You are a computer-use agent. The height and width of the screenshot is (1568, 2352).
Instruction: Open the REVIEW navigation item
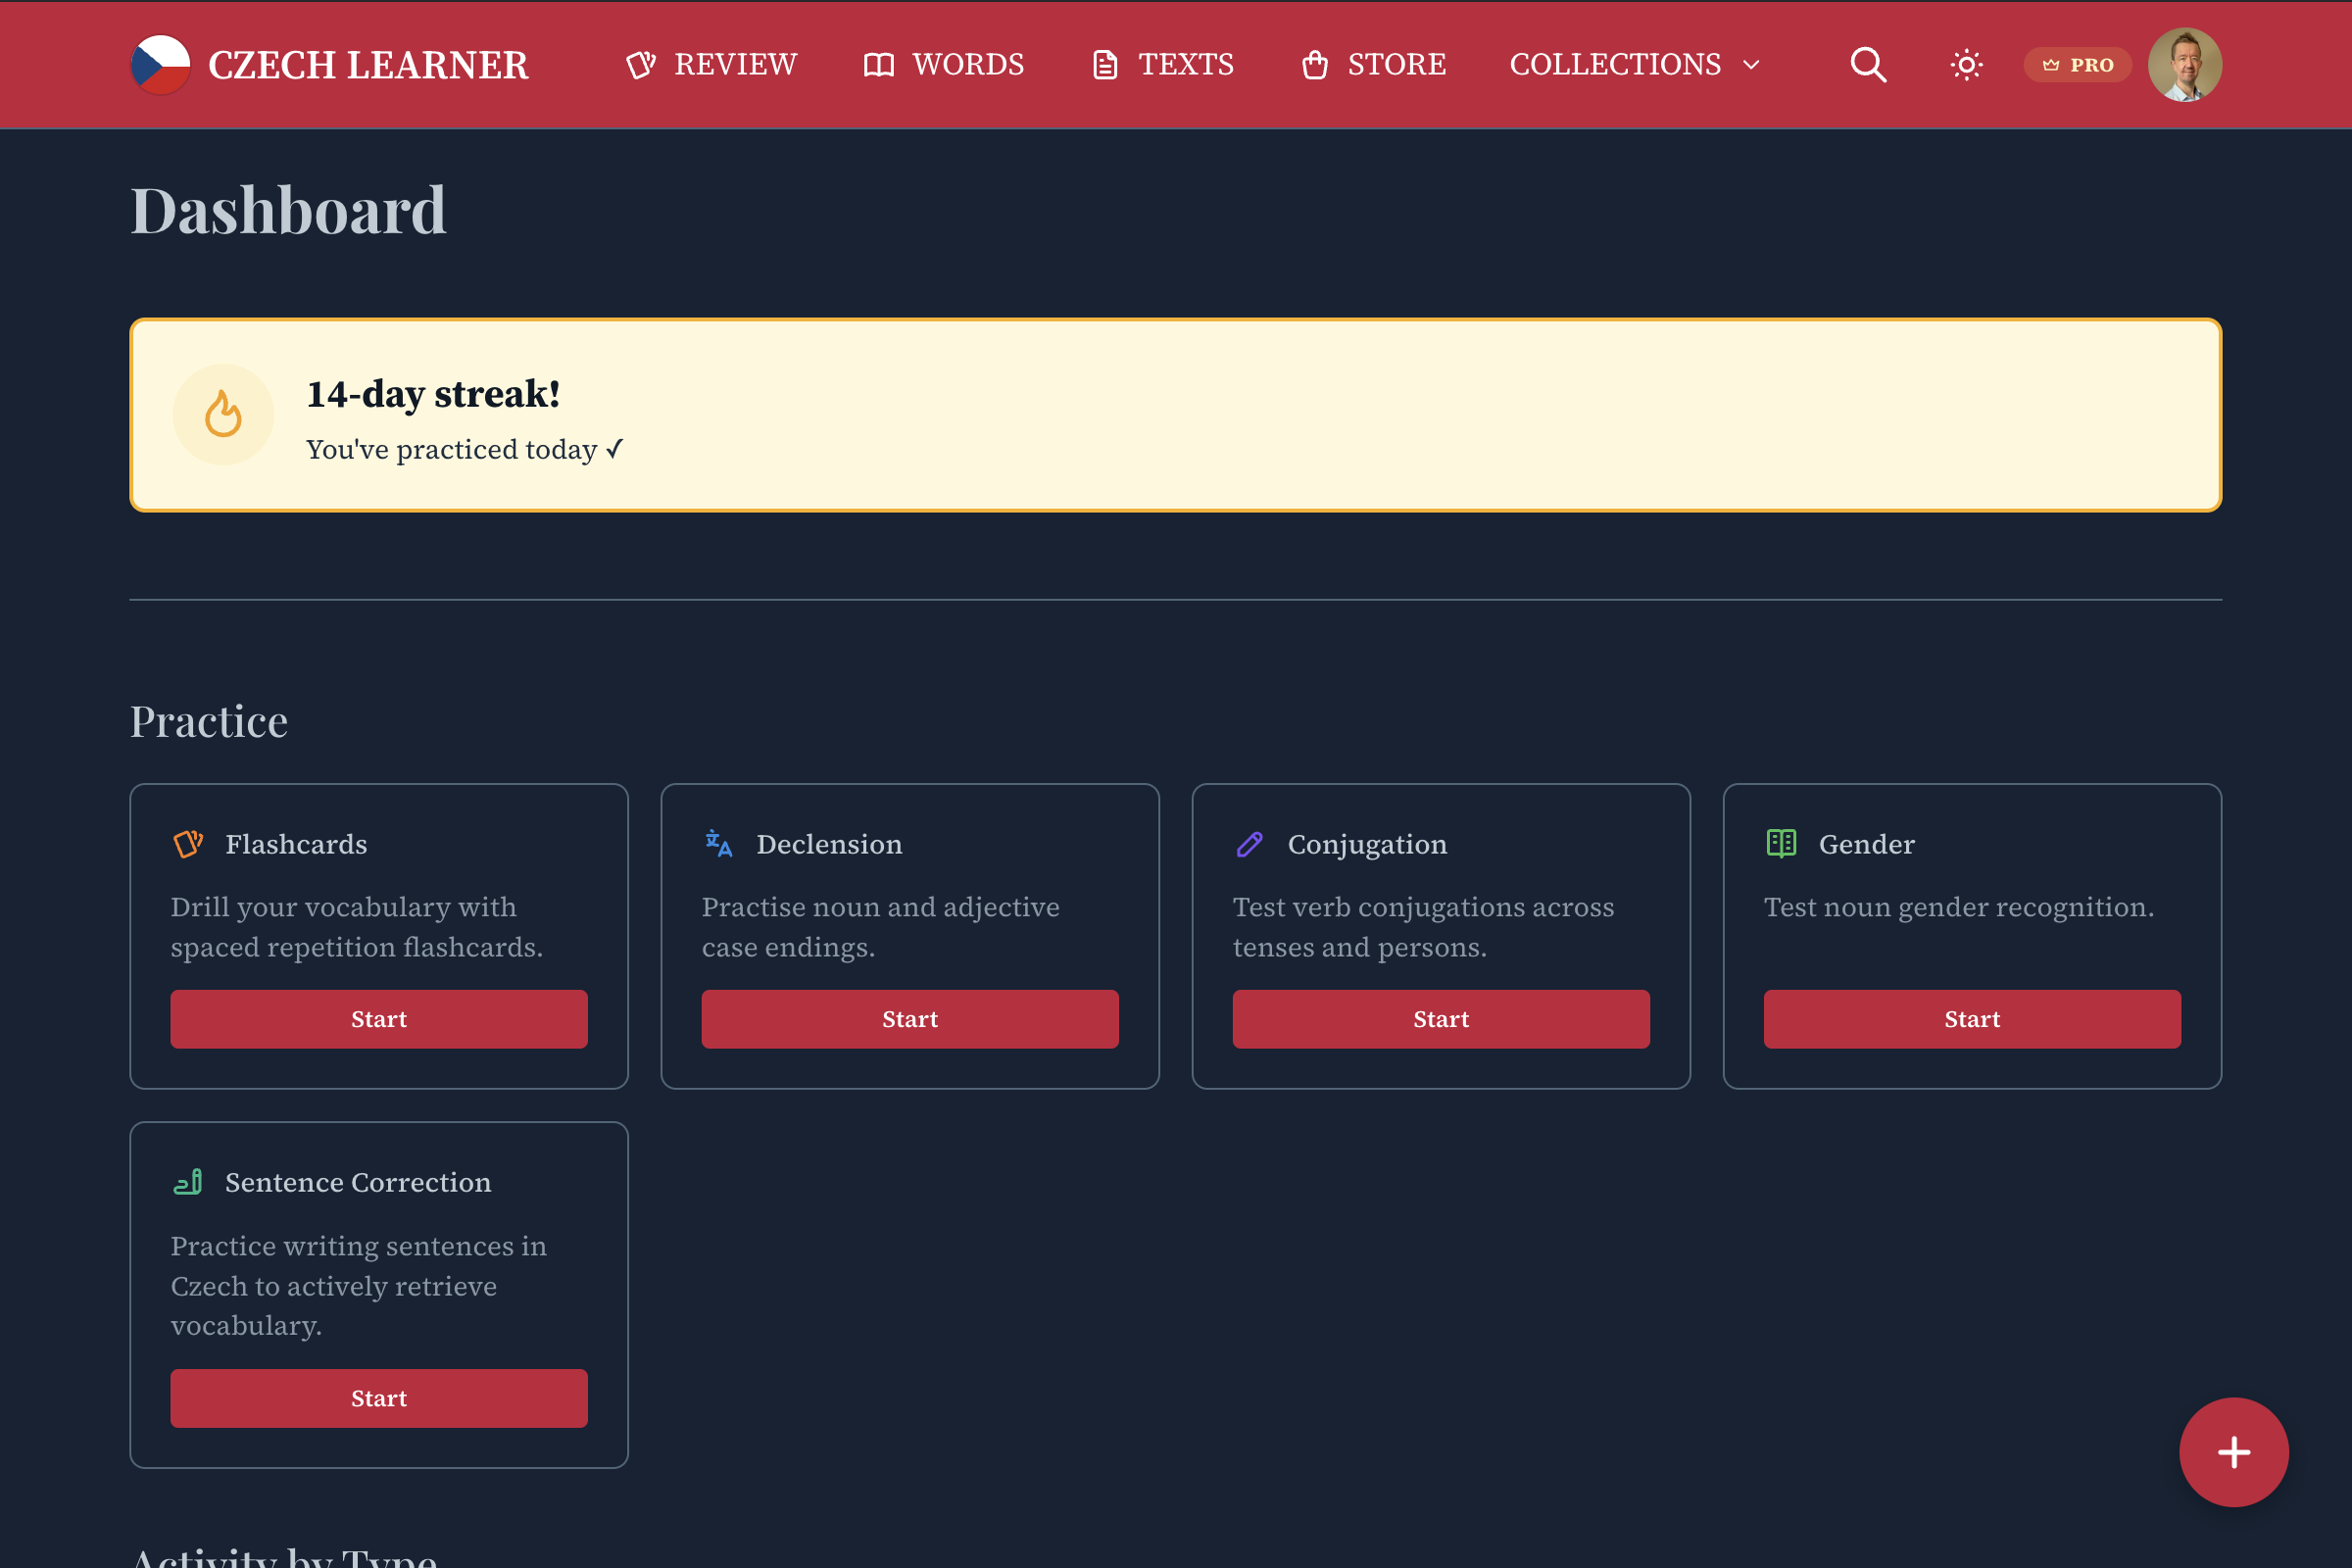736,64
